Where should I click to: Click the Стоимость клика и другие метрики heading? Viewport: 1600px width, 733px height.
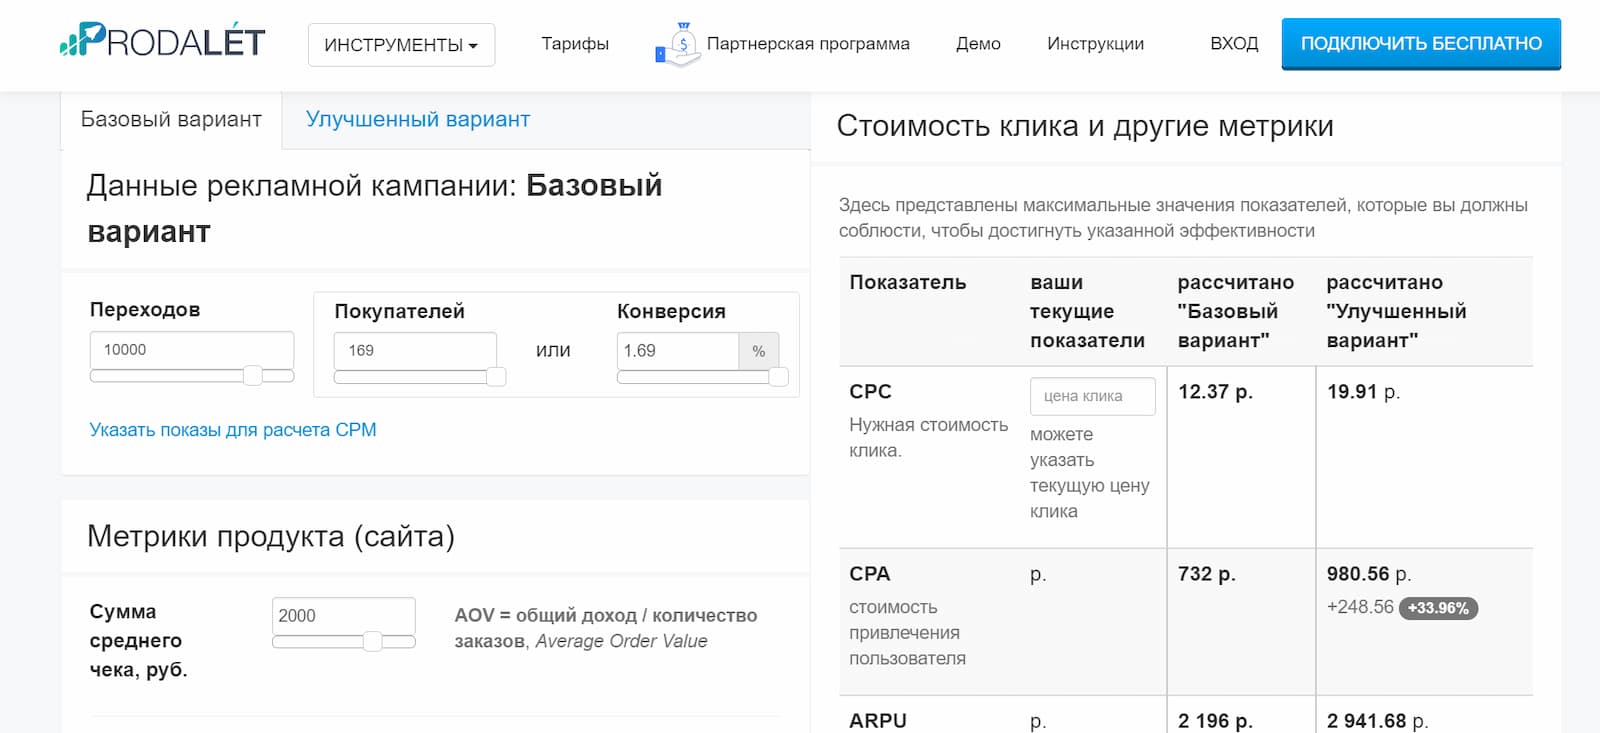point(1085,126)
